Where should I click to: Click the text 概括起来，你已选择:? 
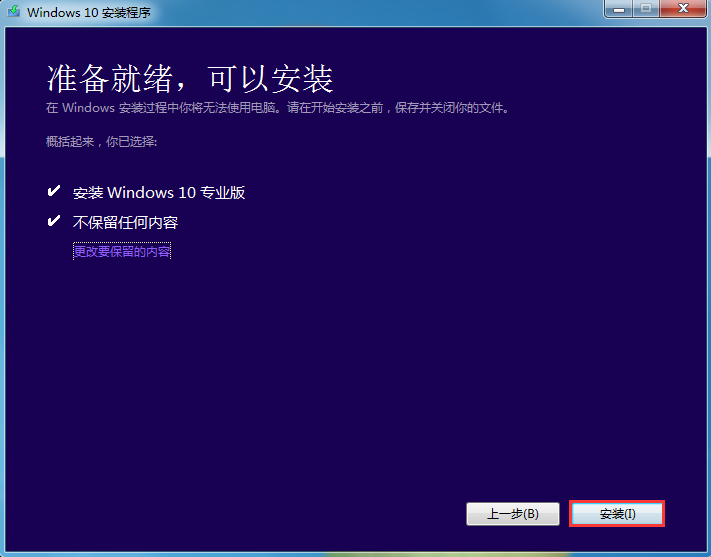(102, 142)
